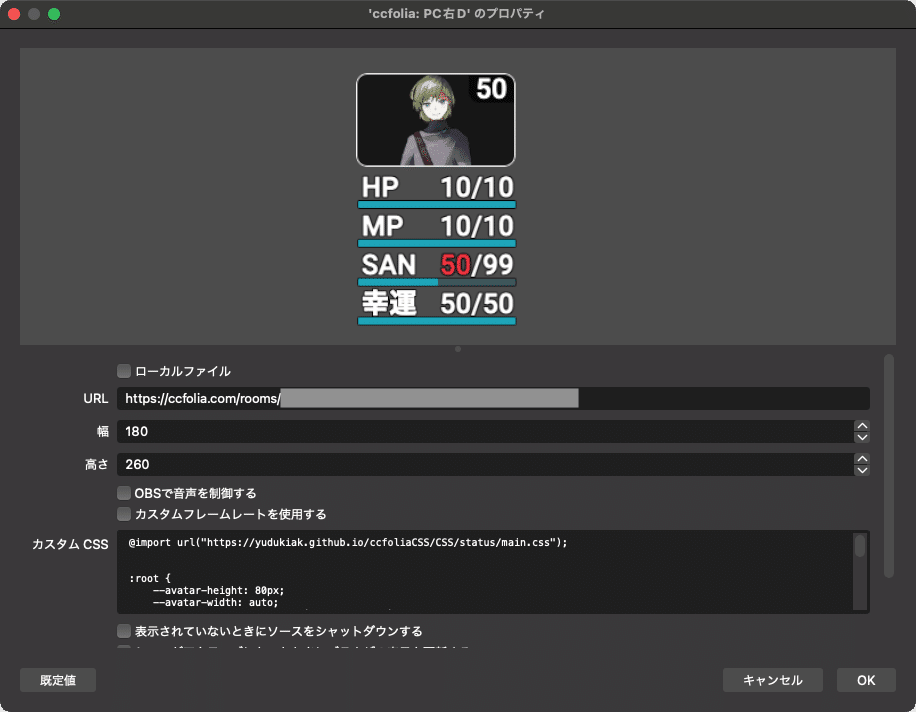
Task: Enable shutdown source when not visible
Action: [x=123, y=631]
